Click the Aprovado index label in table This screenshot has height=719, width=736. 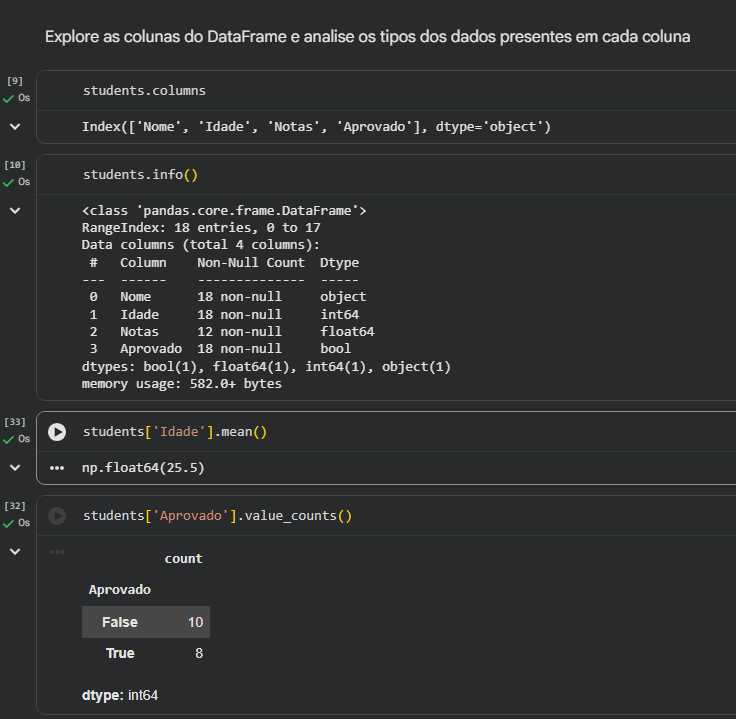tap(120, 589)
